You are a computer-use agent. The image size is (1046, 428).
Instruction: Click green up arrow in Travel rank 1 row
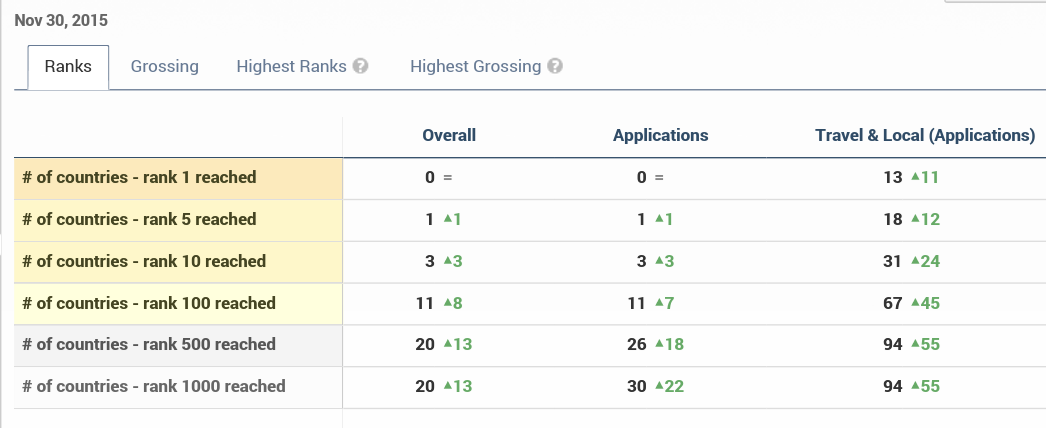(914, 177)
